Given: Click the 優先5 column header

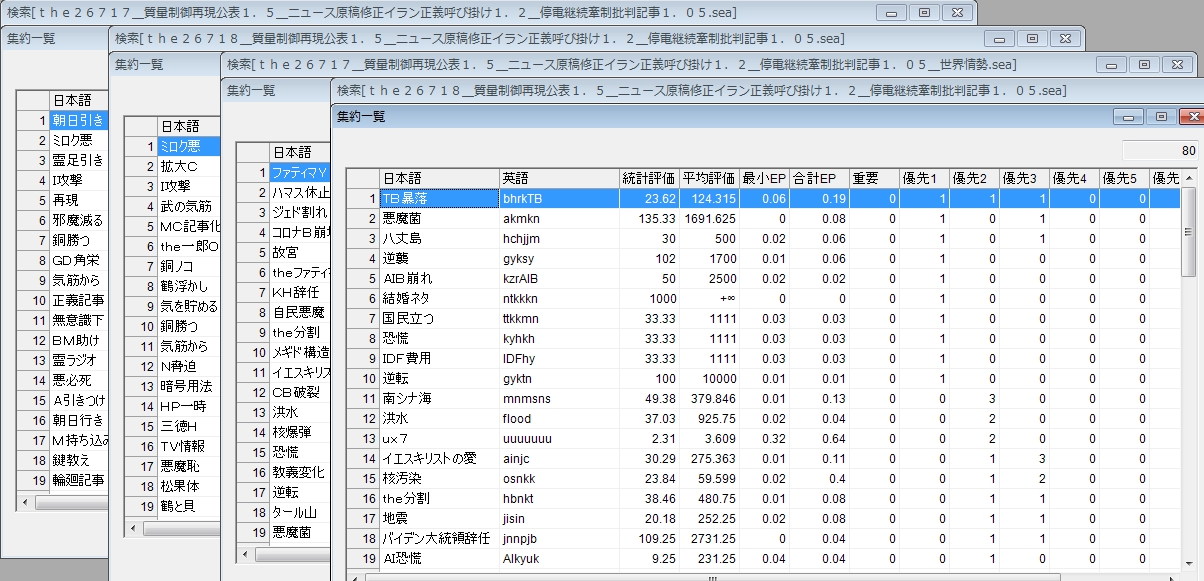Looking at the screenshot, I should pyautogui.click(x=1123, y=178).
